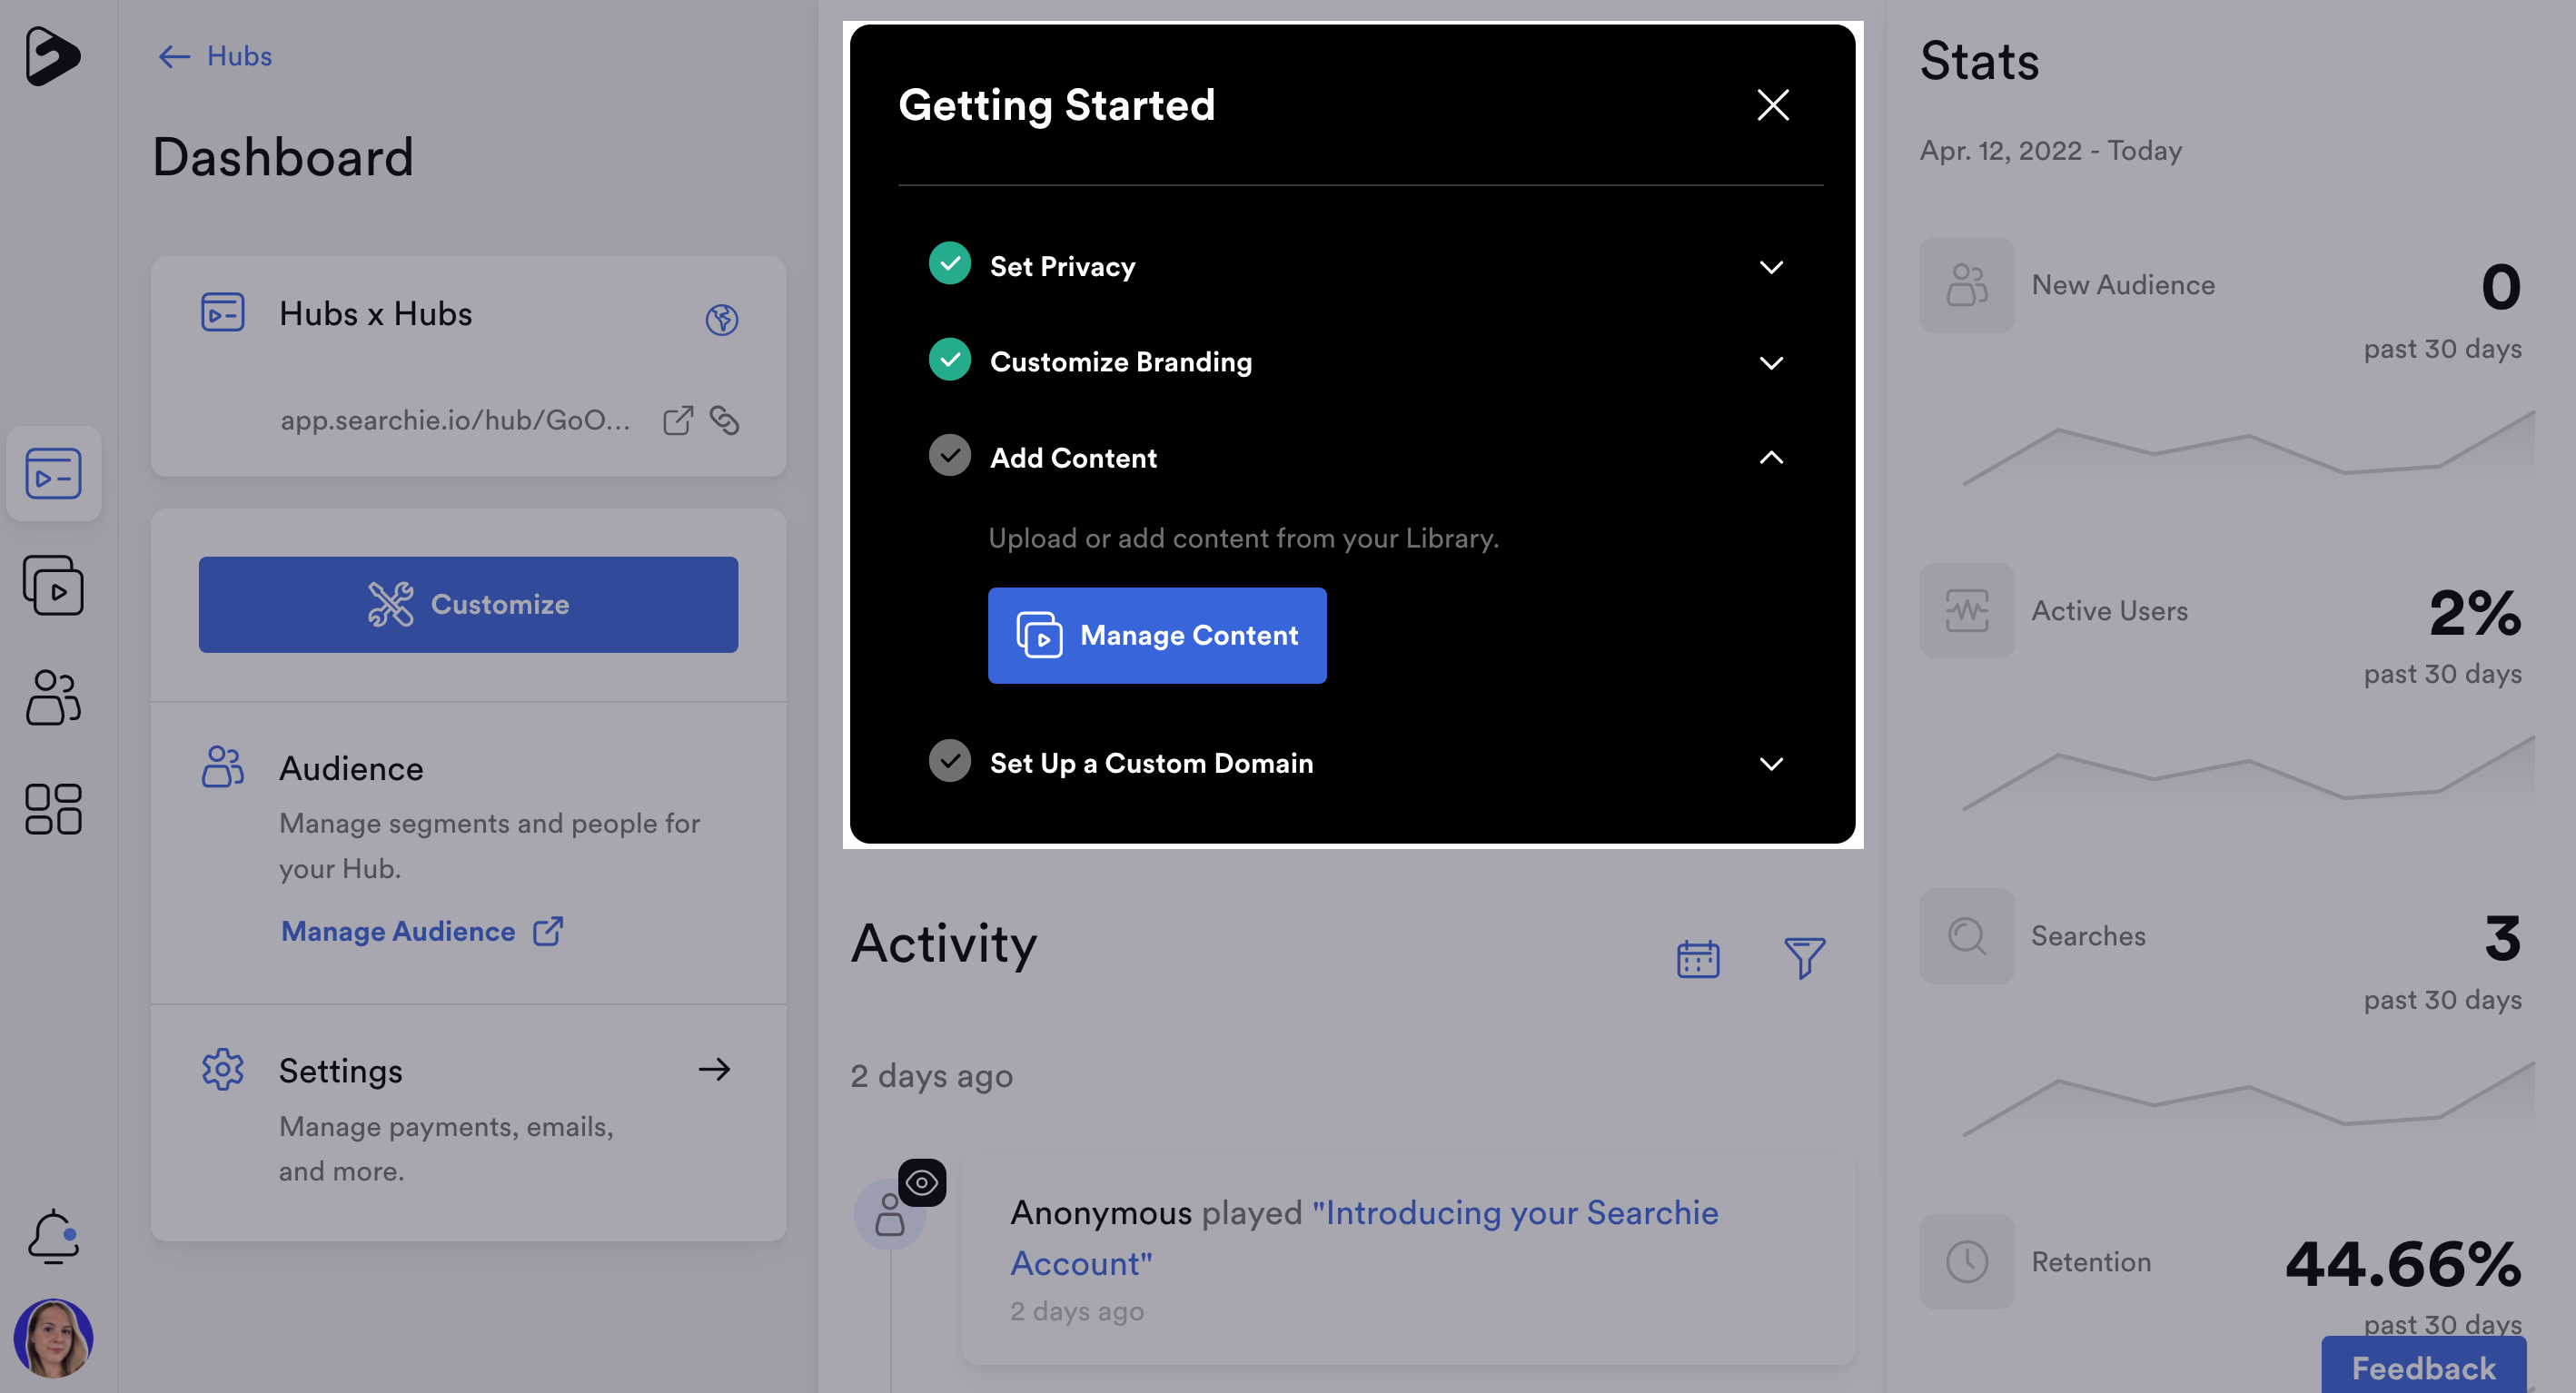Image resolution: width=2576 pixels, height=1393 pixels.
Task: Open the Activity filter
Action: pos(1804,959)
